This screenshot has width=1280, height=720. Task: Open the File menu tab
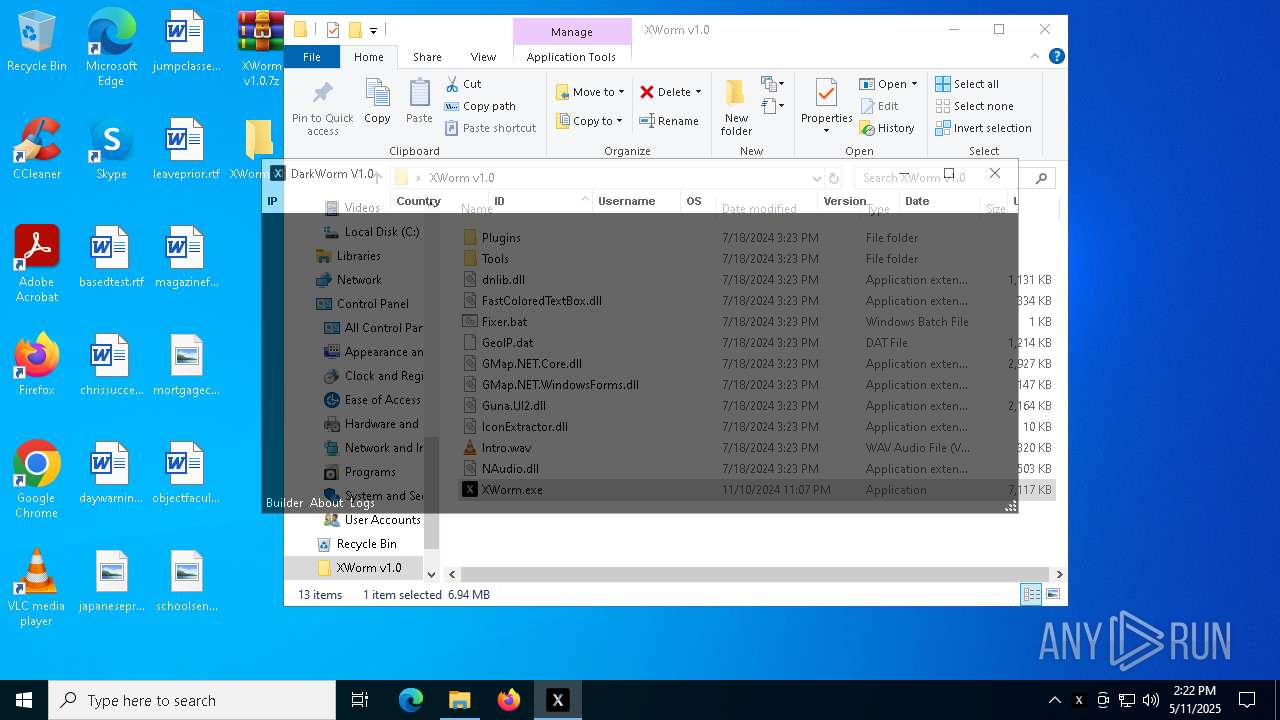click(312, 57)
